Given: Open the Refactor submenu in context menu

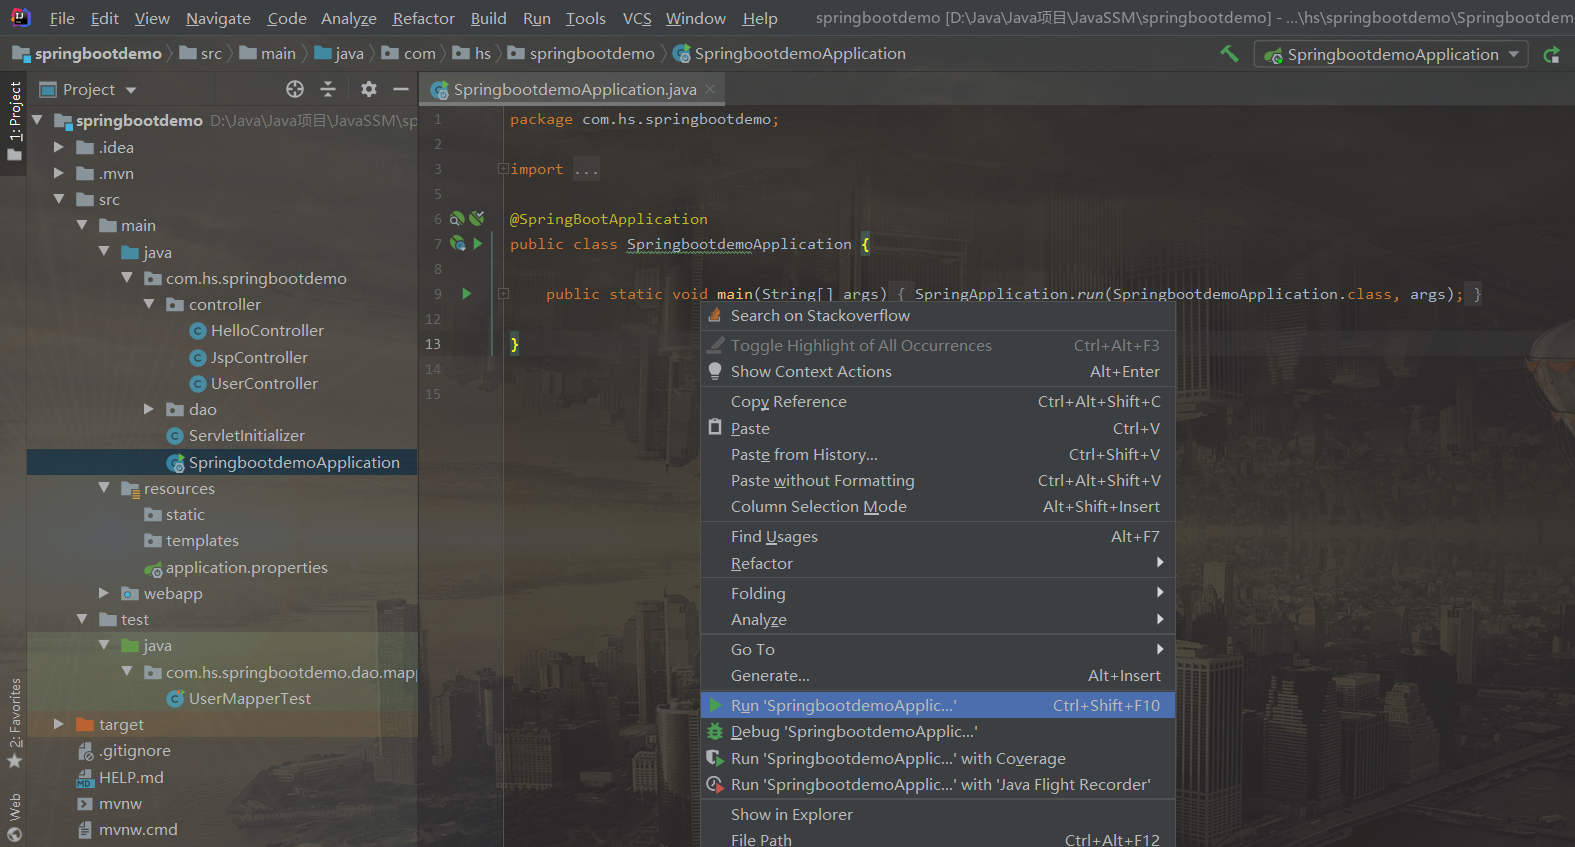Looking at the screenshot, I should point(938,563).
